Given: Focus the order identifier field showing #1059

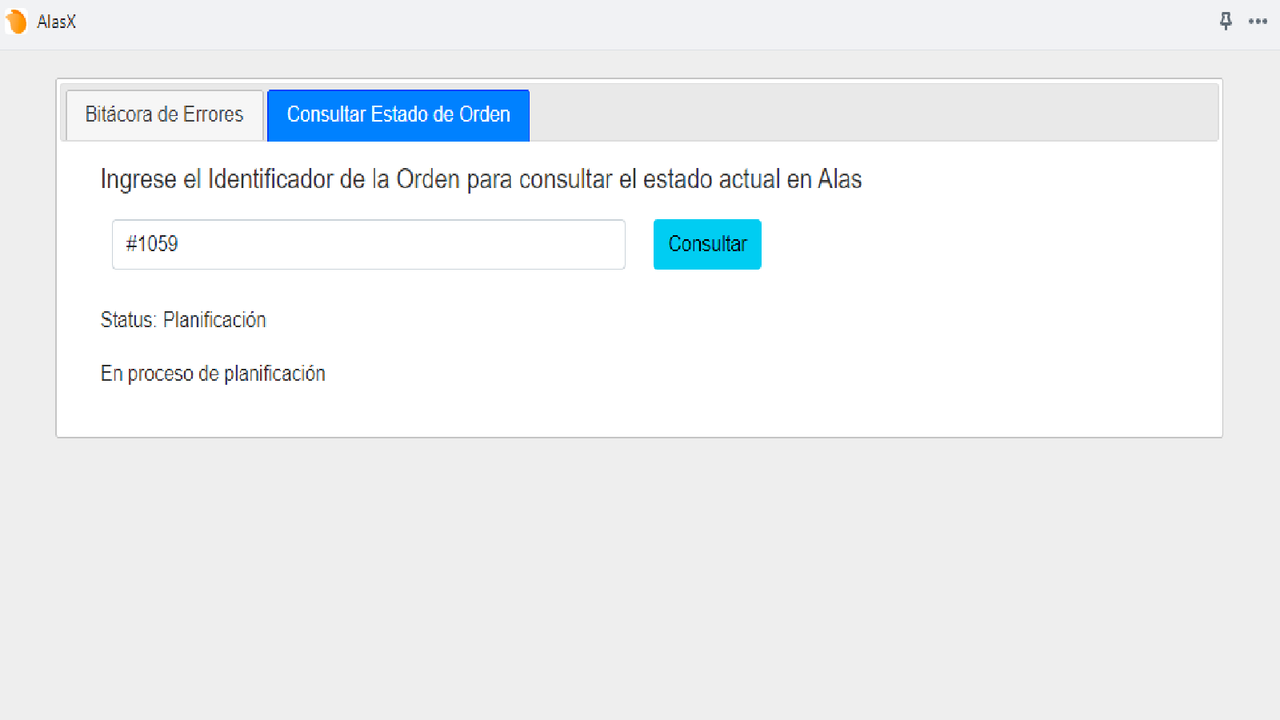Looking at the screenshot, I should click(x=369, y=244).
